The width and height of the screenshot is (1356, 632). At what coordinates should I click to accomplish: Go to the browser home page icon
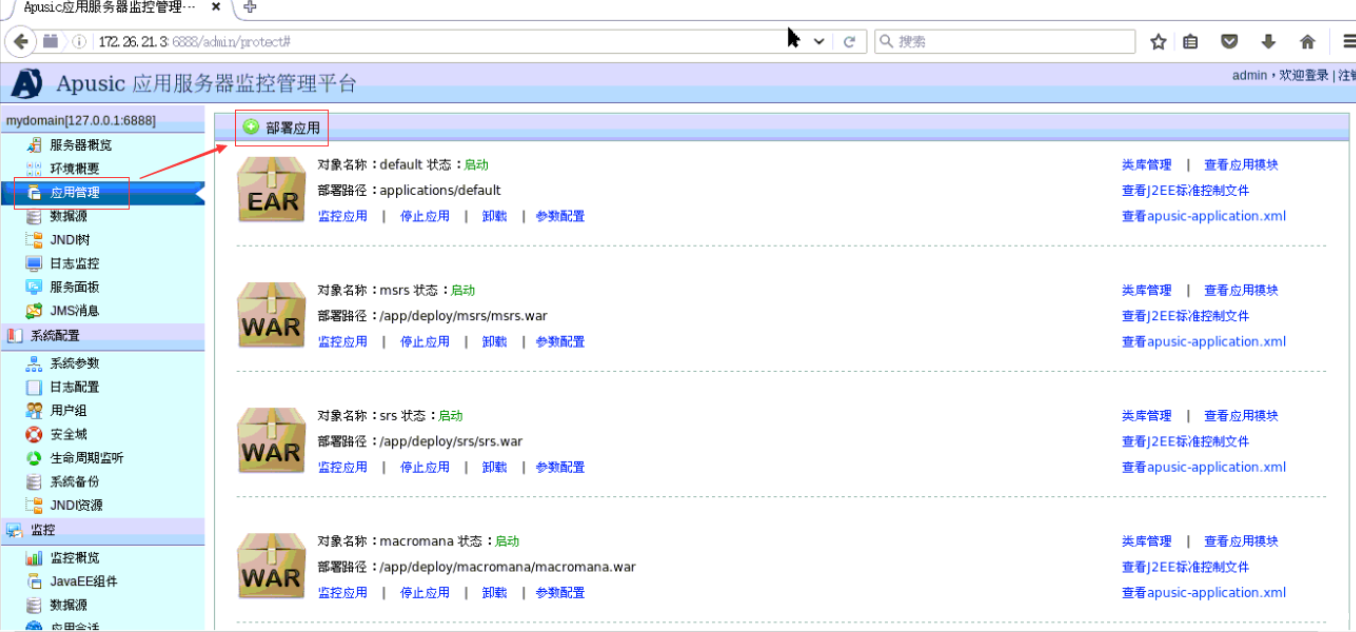pos(1307,42)
